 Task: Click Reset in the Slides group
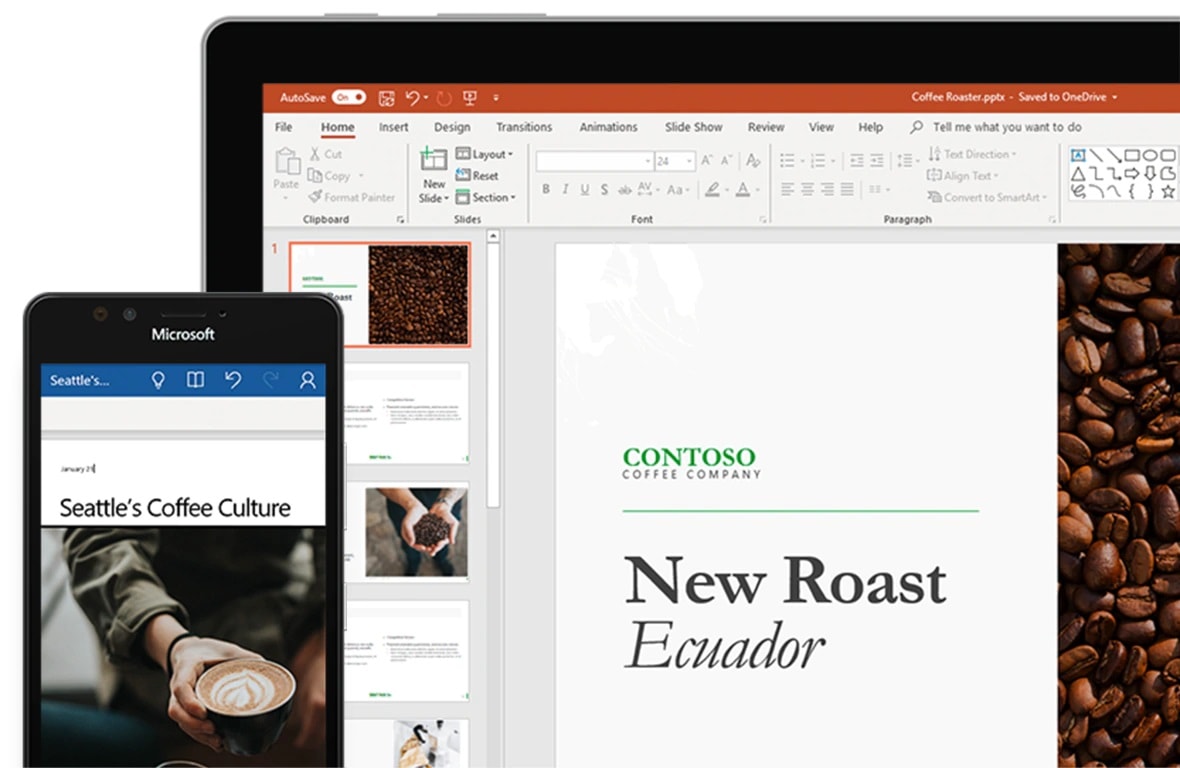(477, 175)
